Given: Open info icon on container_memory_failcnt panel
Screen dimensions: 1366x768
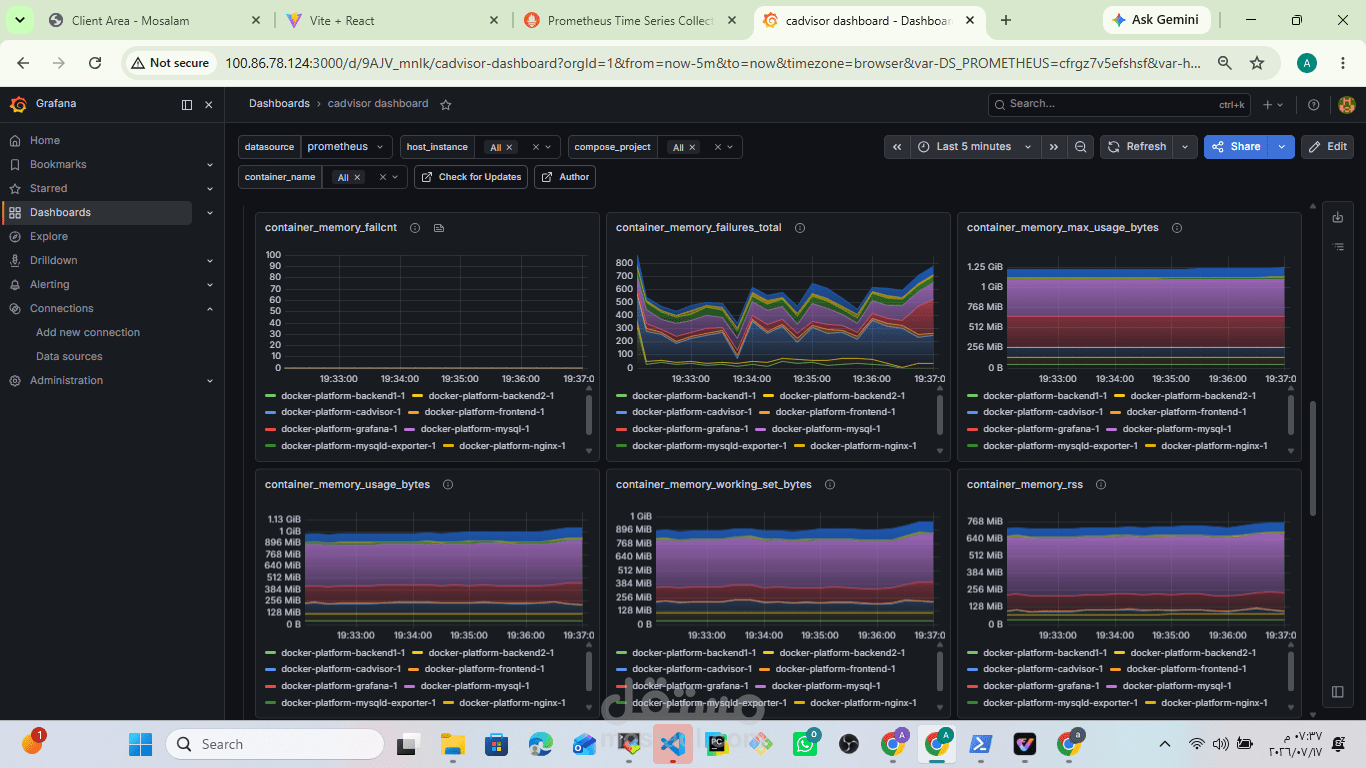Looking at the screenshot, I should point(415,228).
